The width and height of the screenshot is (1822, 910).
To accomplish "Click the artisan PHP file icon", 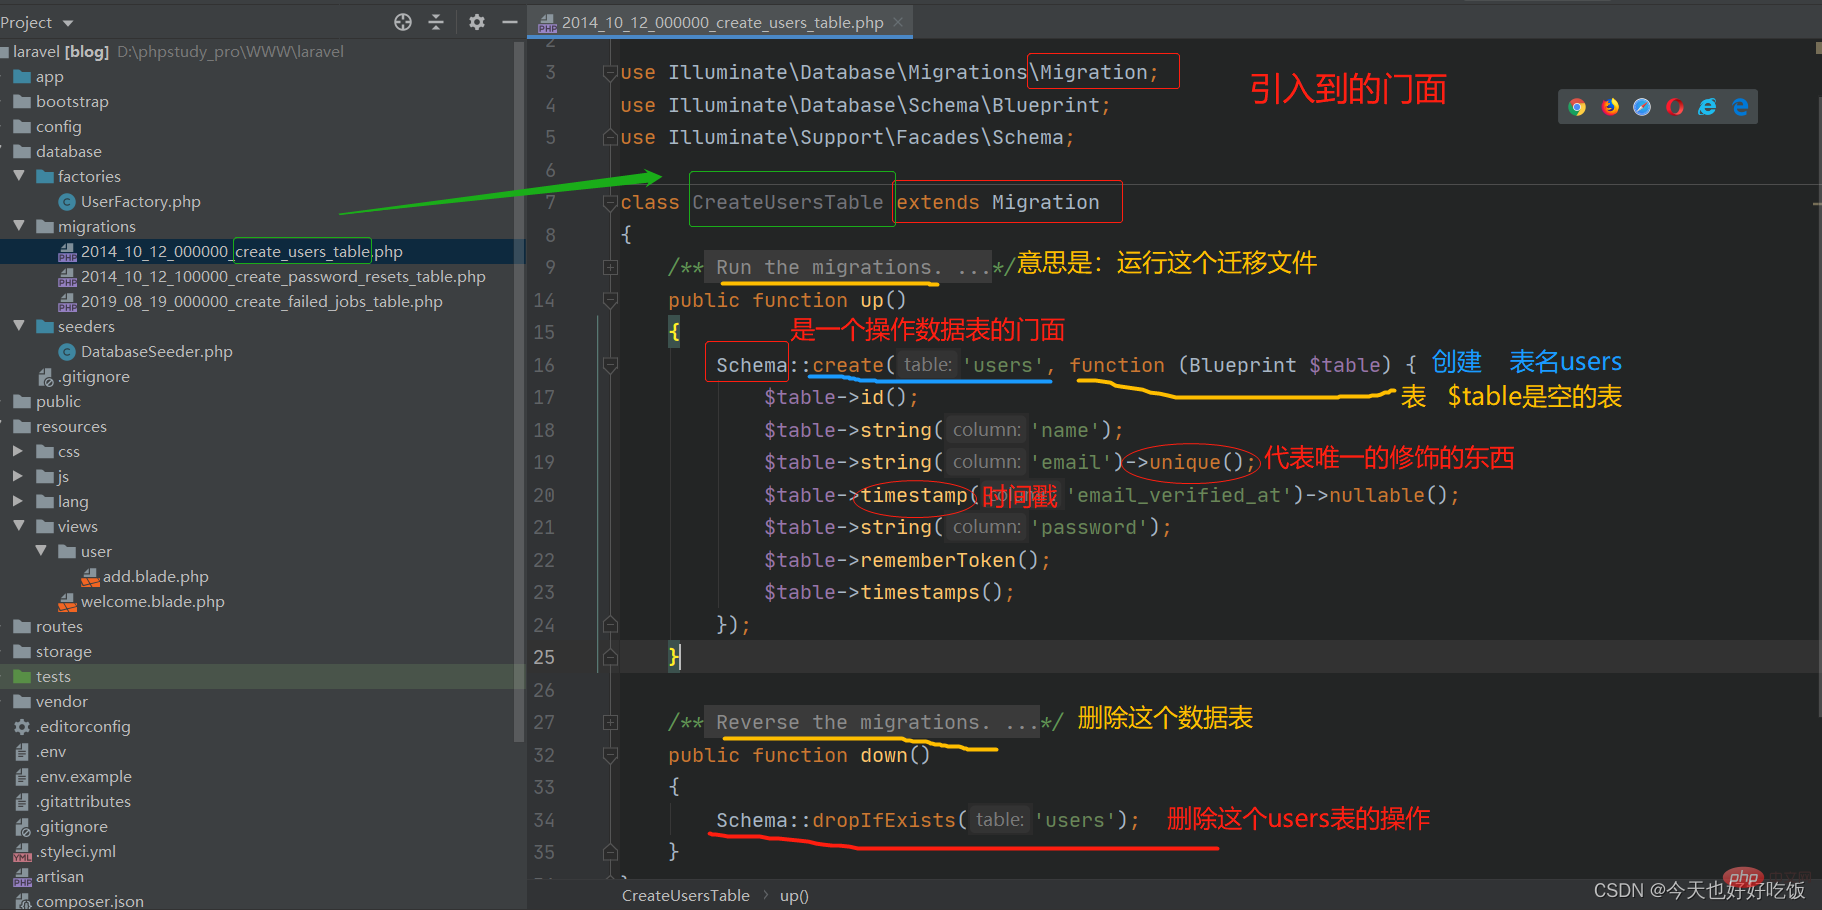I will 22,877.
